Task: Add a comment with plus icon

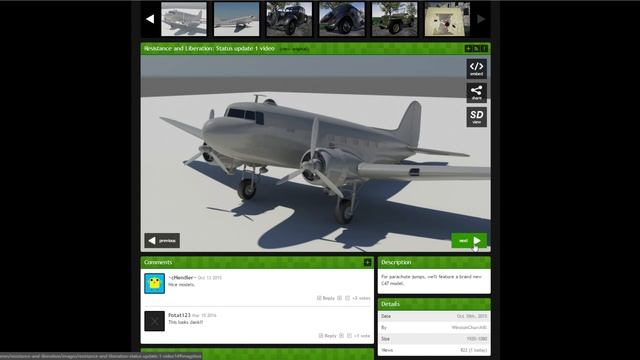Action: pyautogui.click(x=367, y=262)
